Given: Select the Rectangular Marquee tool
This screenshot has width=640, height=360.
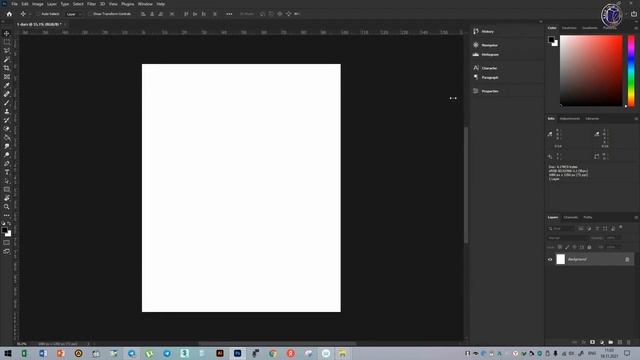Looking at the screenshot, I should coord(7,42).
